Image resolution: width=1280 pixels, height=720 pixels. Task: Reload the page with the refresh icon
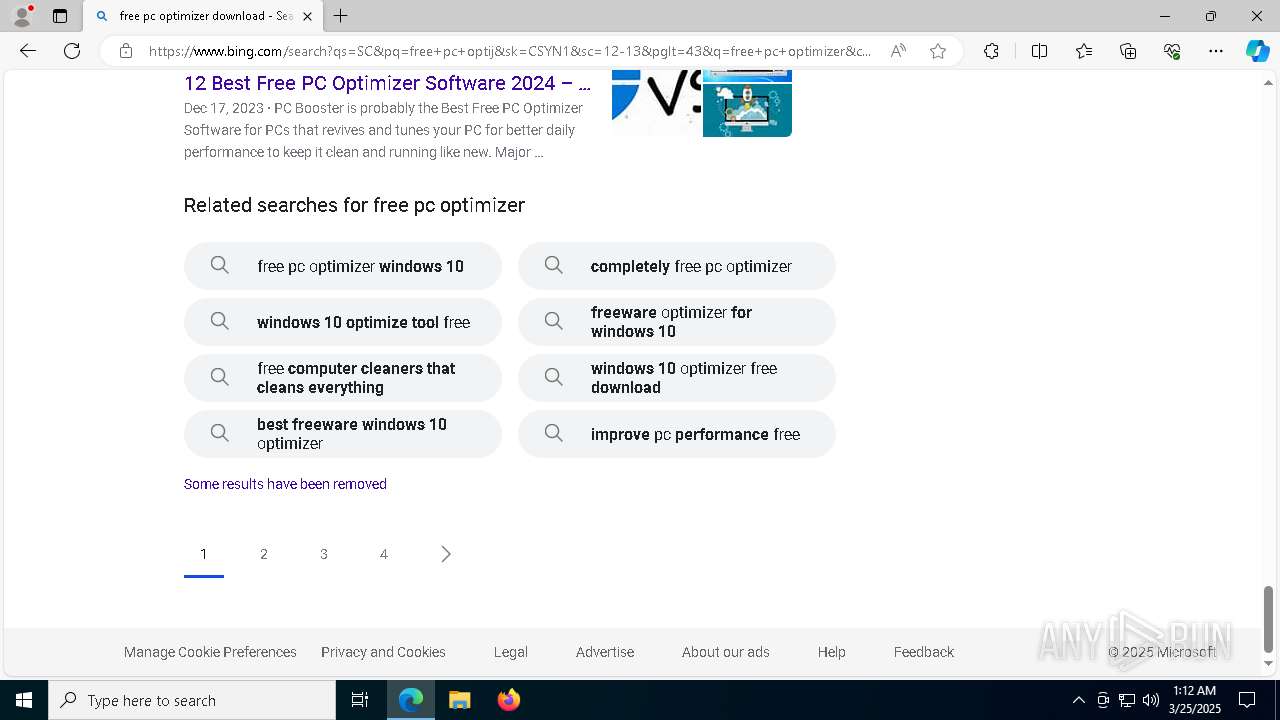tap(72, 51)
